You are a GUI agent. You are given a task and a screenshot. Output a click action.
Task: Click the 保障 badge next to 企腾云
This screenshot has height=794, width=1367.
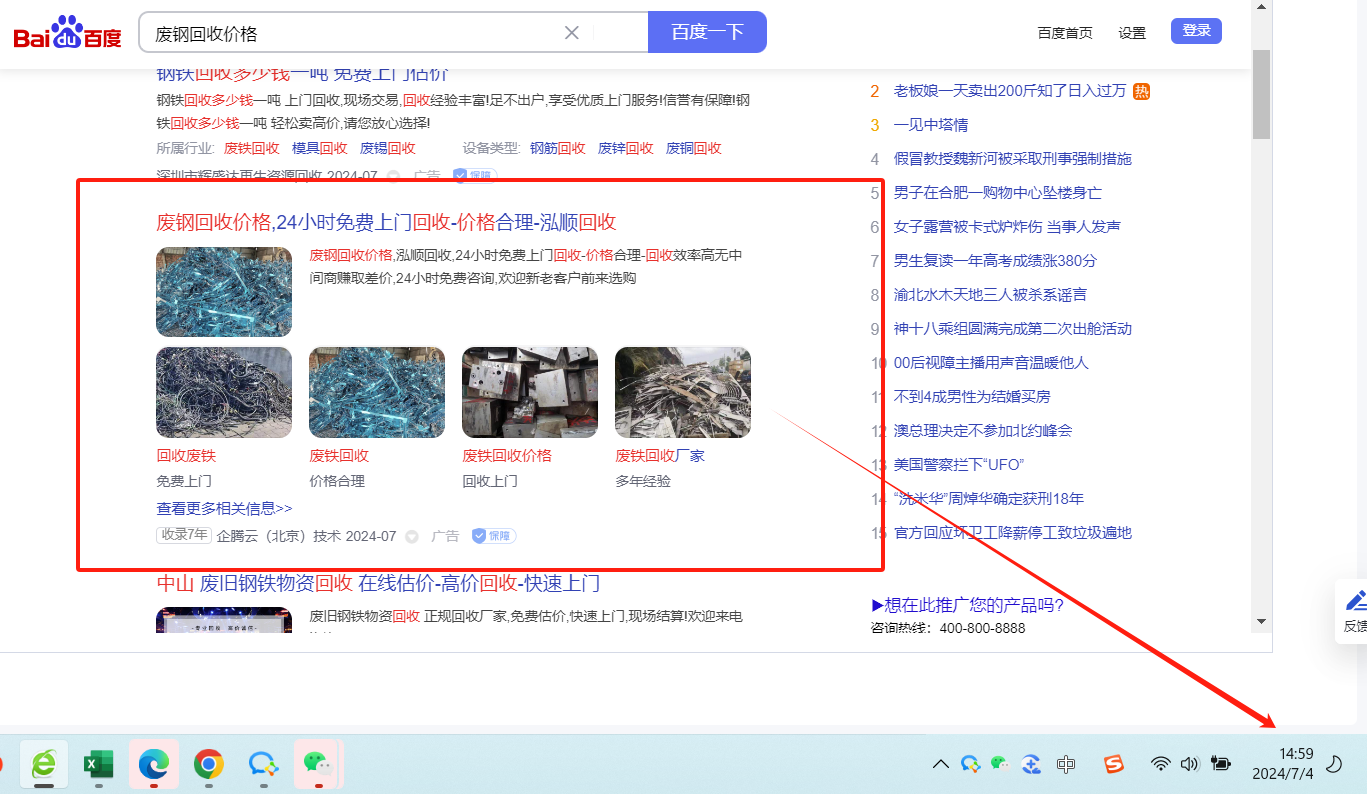(x=494, y=536)
